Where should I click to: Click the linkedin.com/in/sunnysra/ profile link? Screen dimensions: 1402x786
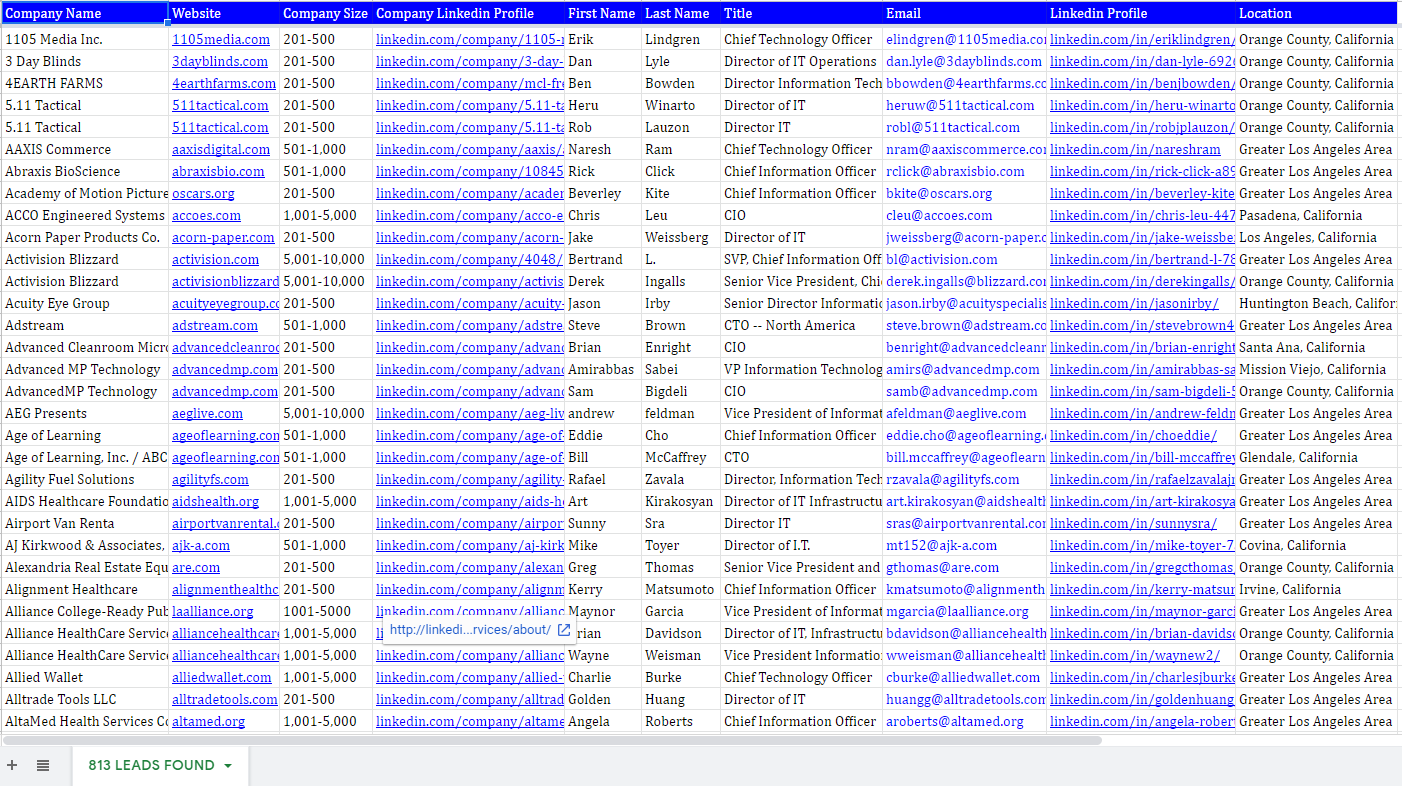point(1133,524)
